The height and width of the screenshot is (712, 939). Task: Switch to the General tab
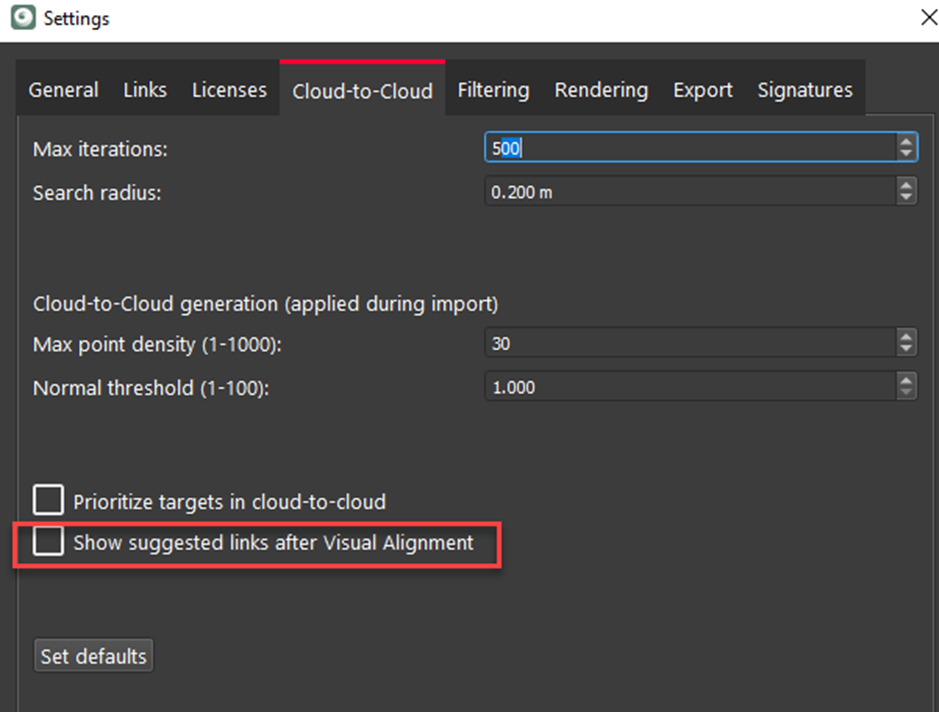coord(63,90)
